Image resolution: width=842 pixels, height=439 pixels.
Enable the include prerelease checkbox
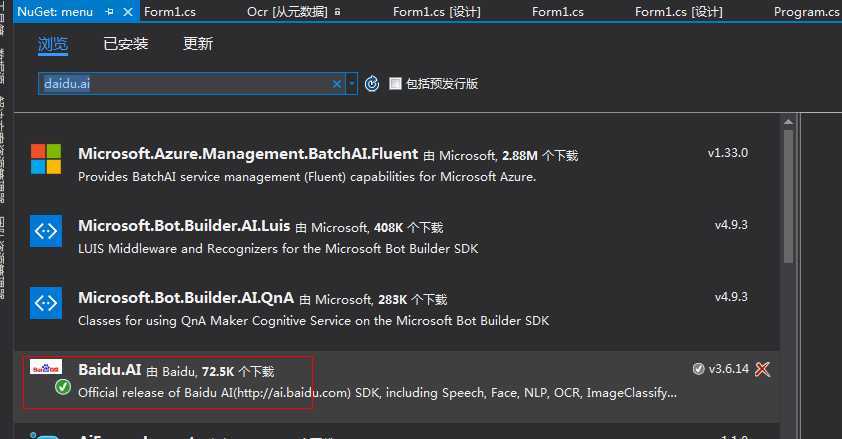(395, 83)
